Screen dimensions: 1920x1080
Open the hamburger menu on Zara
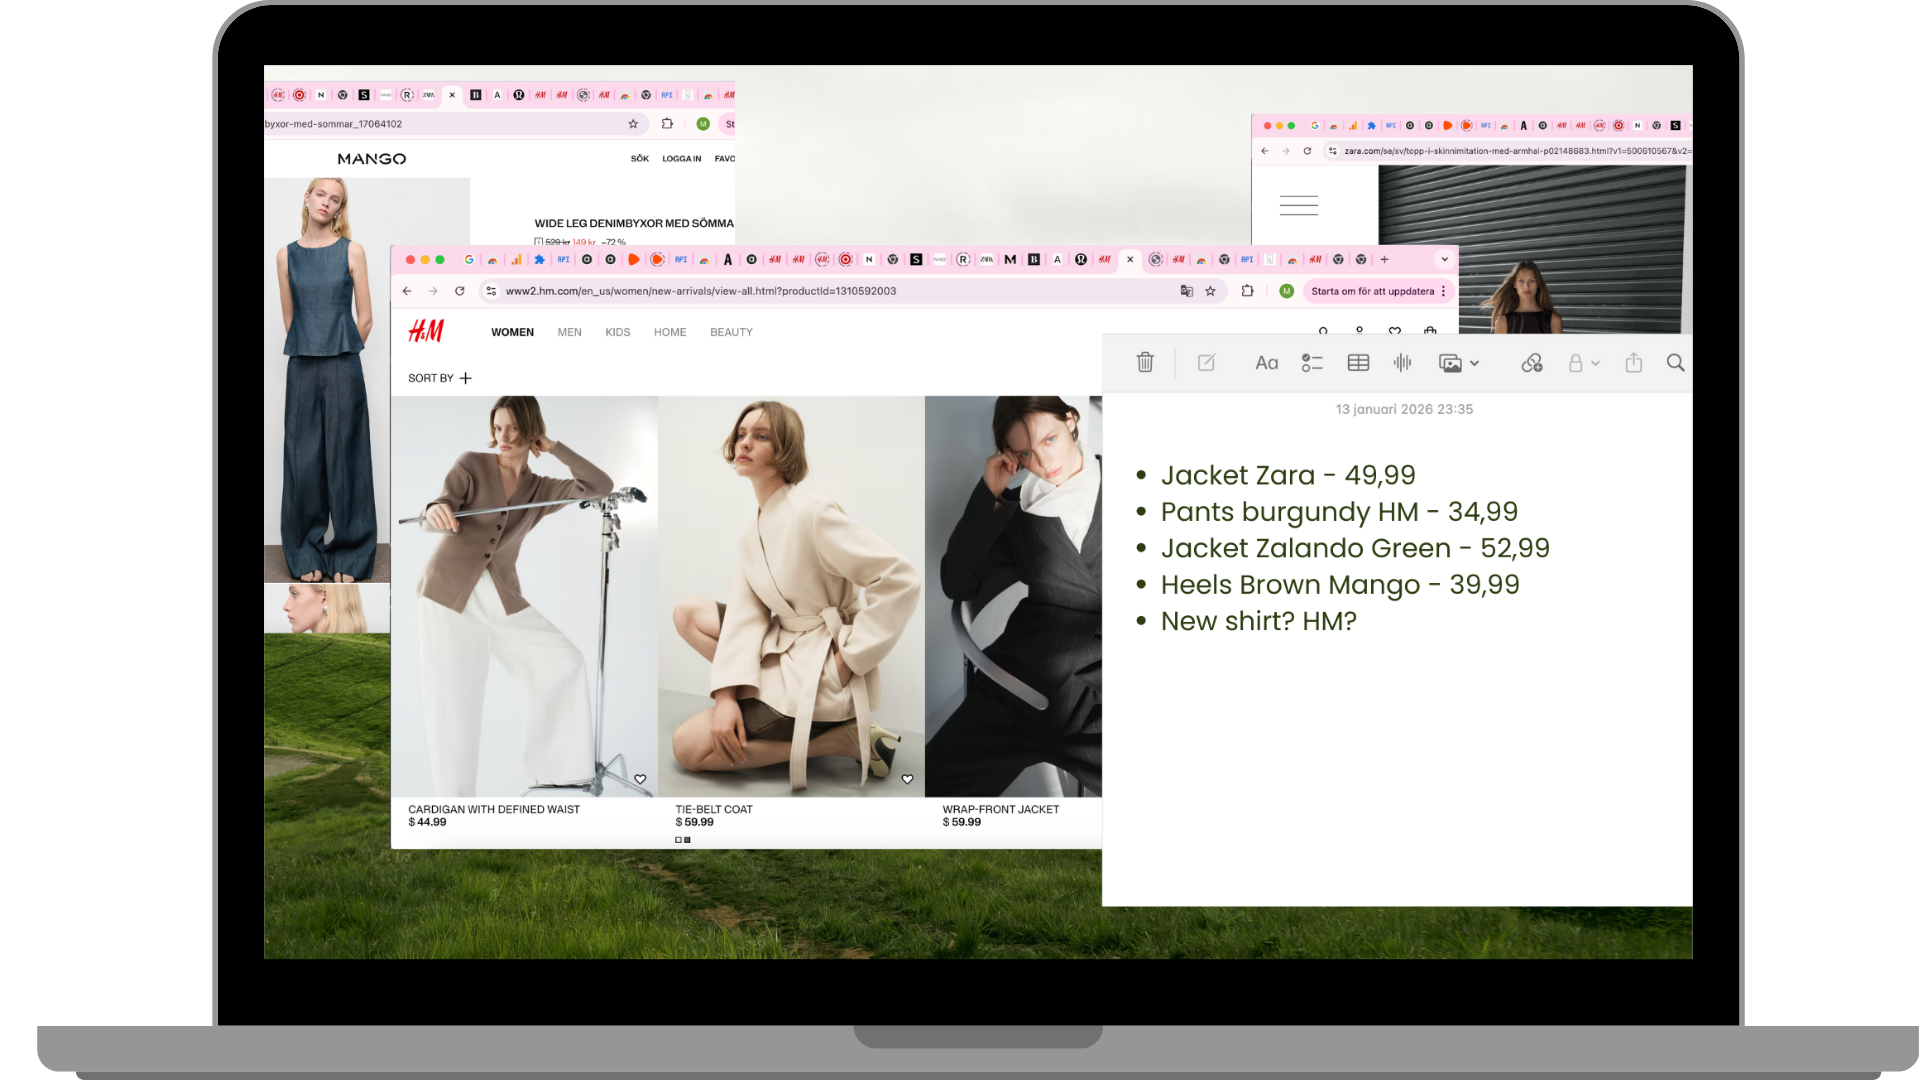(x=1297, y=204)
